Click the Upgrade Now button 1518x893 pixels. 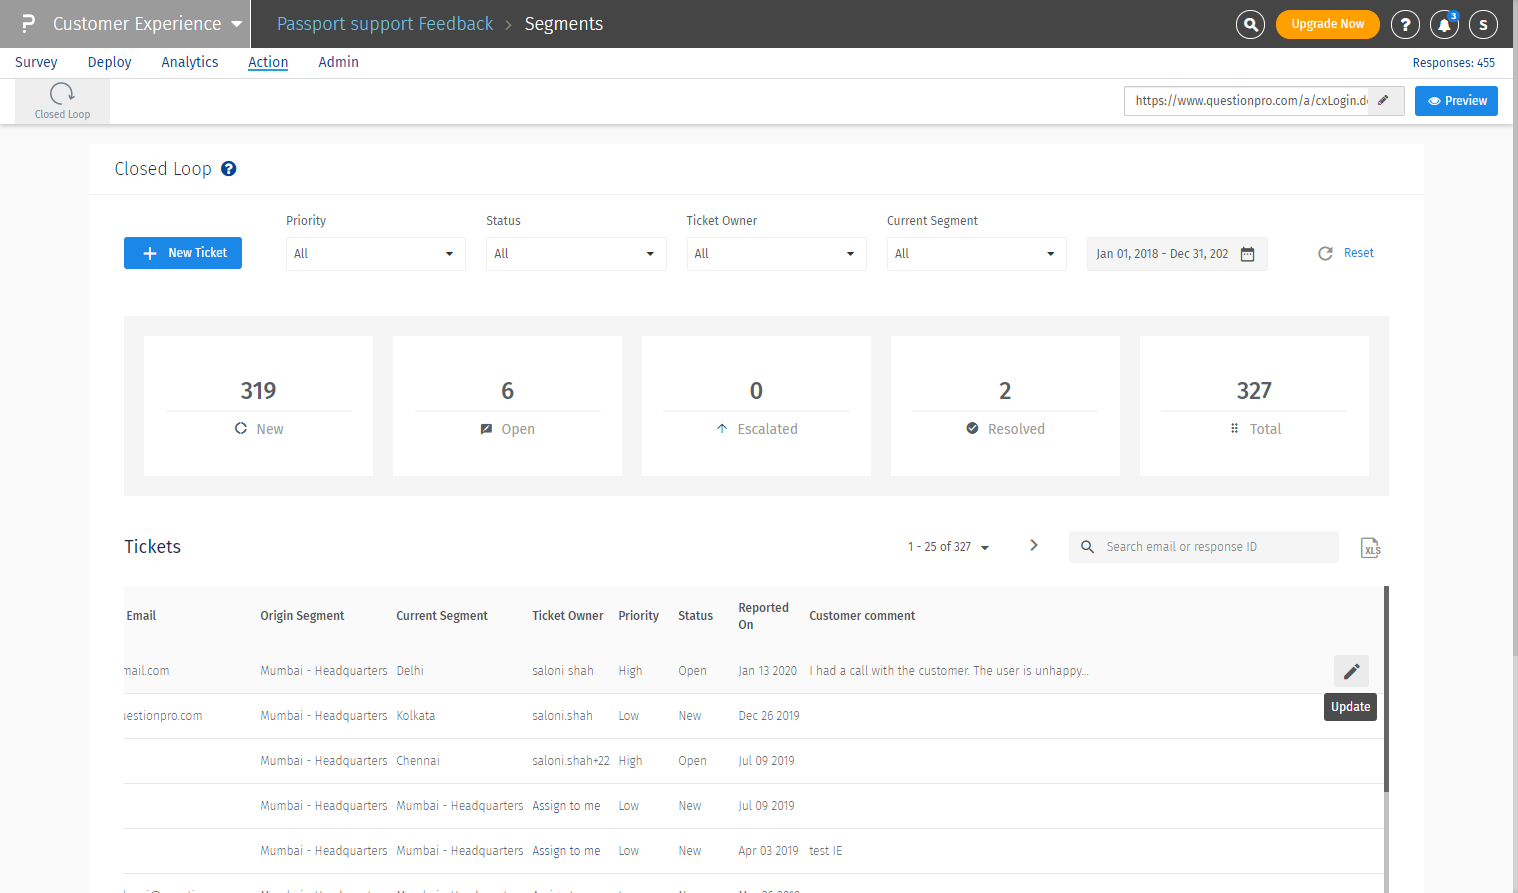click(x=1327, y=24)
